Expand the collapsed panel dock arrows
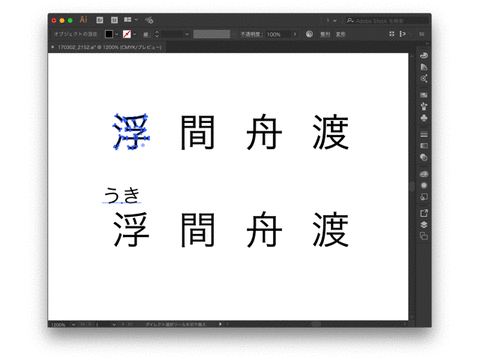Screen dimensions: 480x360 427,43
